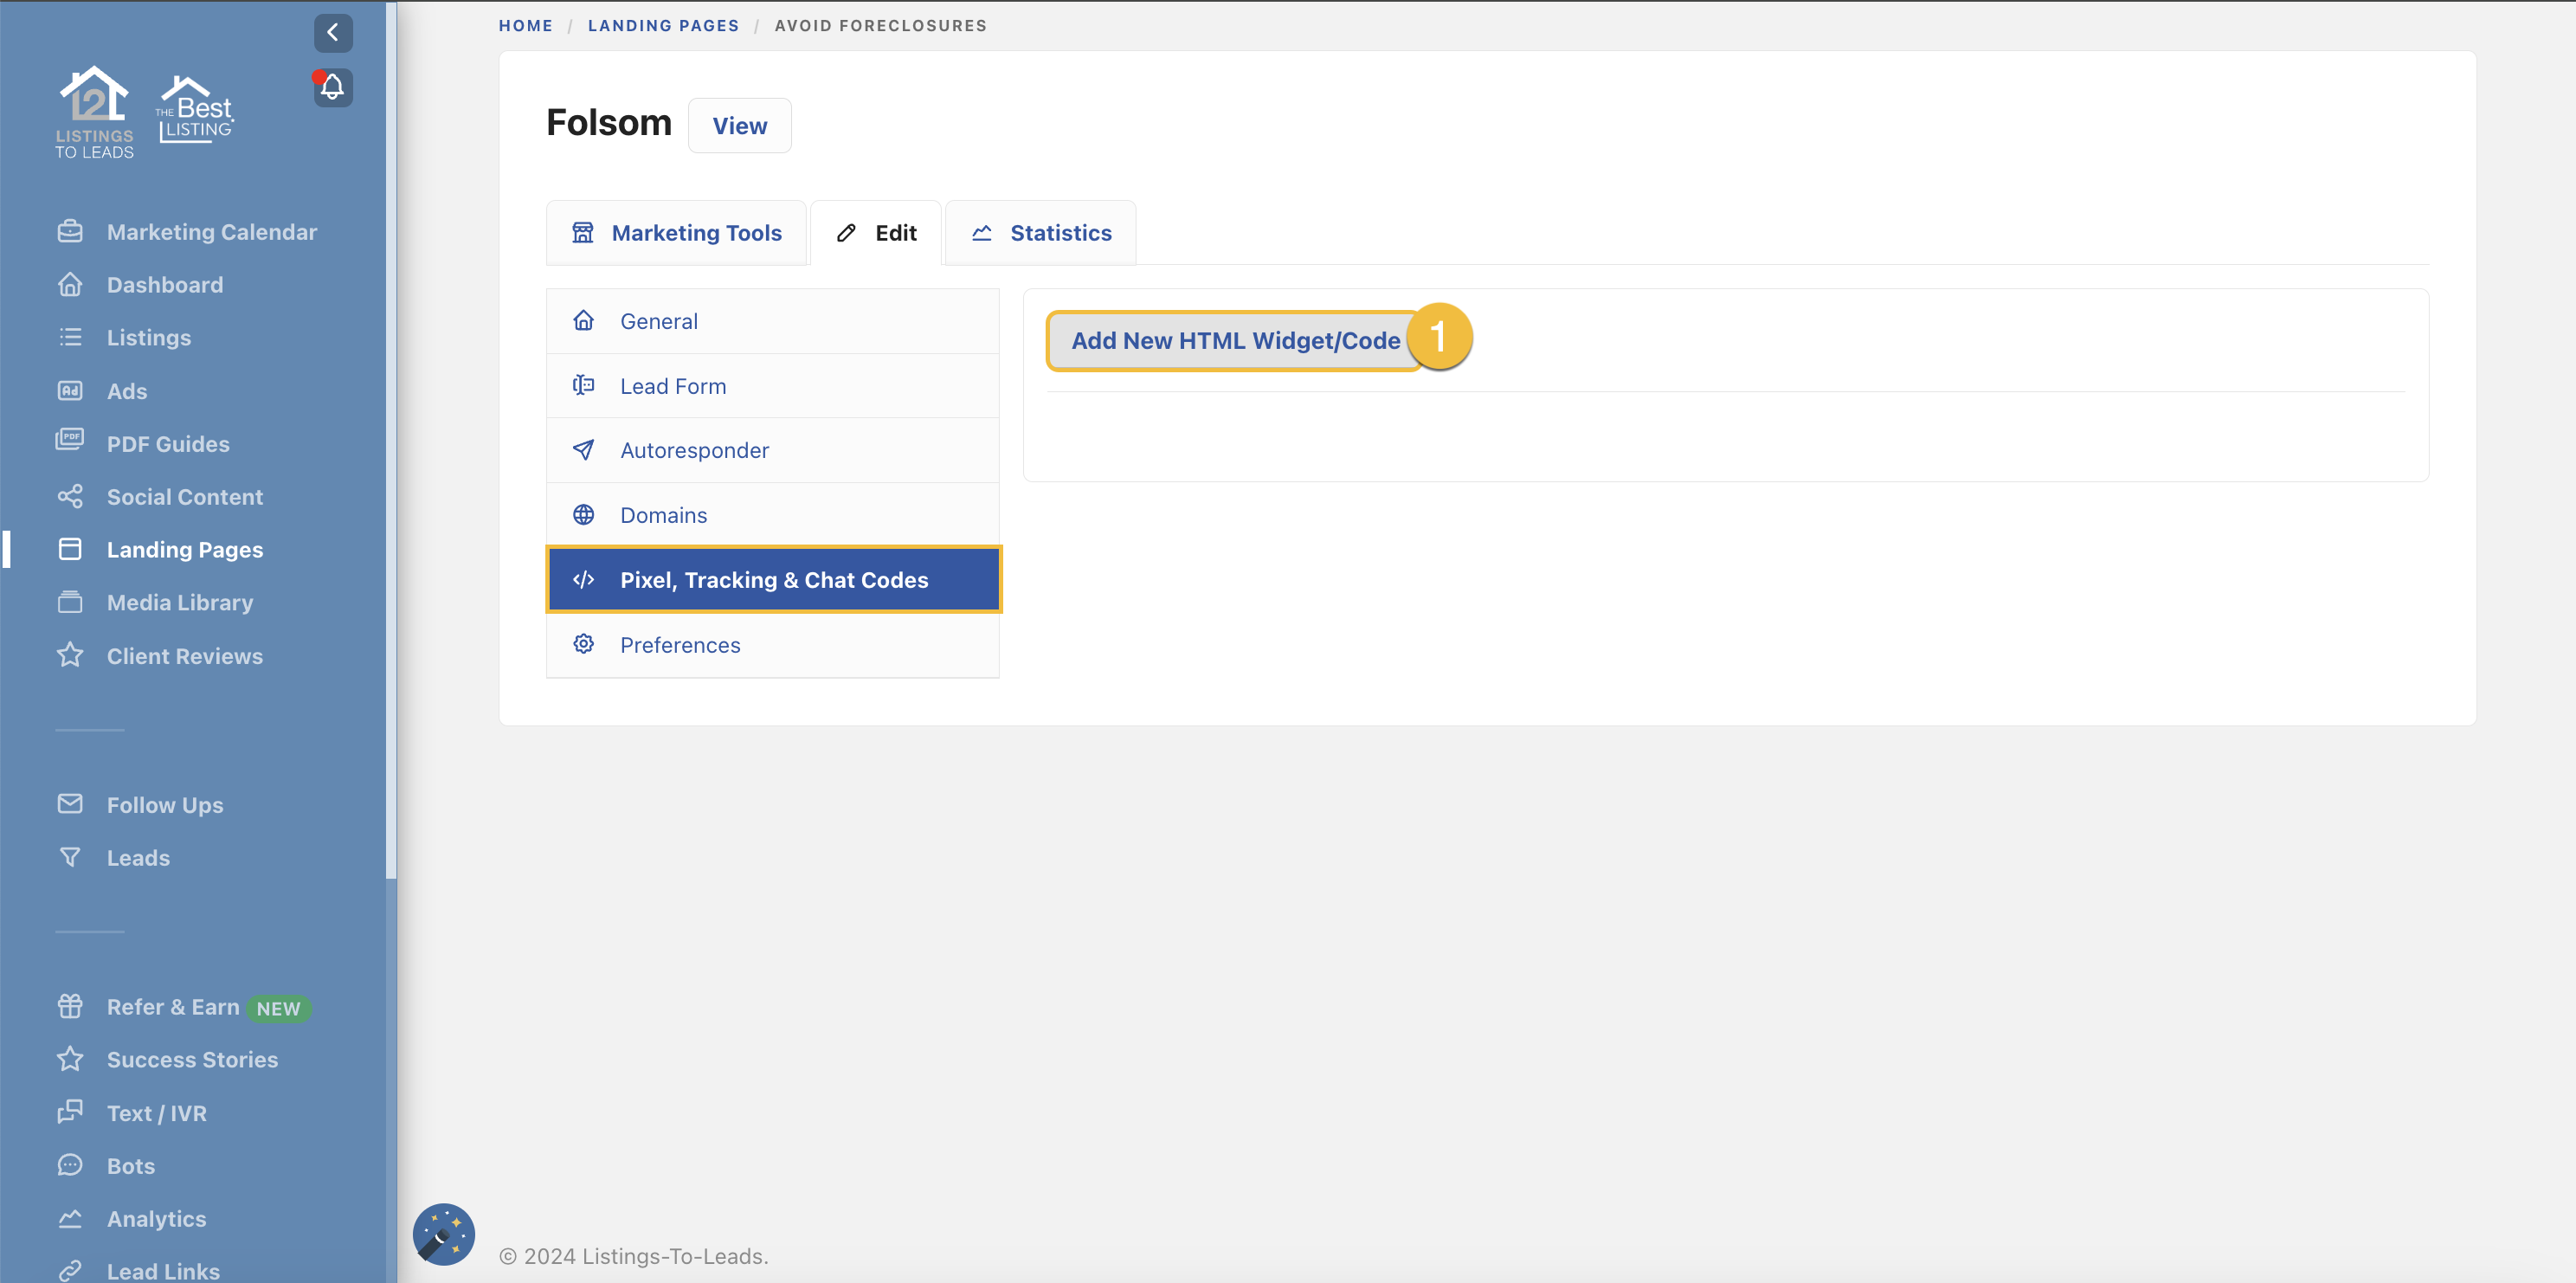Open the Bots sidebar item

click(131, 1166)
